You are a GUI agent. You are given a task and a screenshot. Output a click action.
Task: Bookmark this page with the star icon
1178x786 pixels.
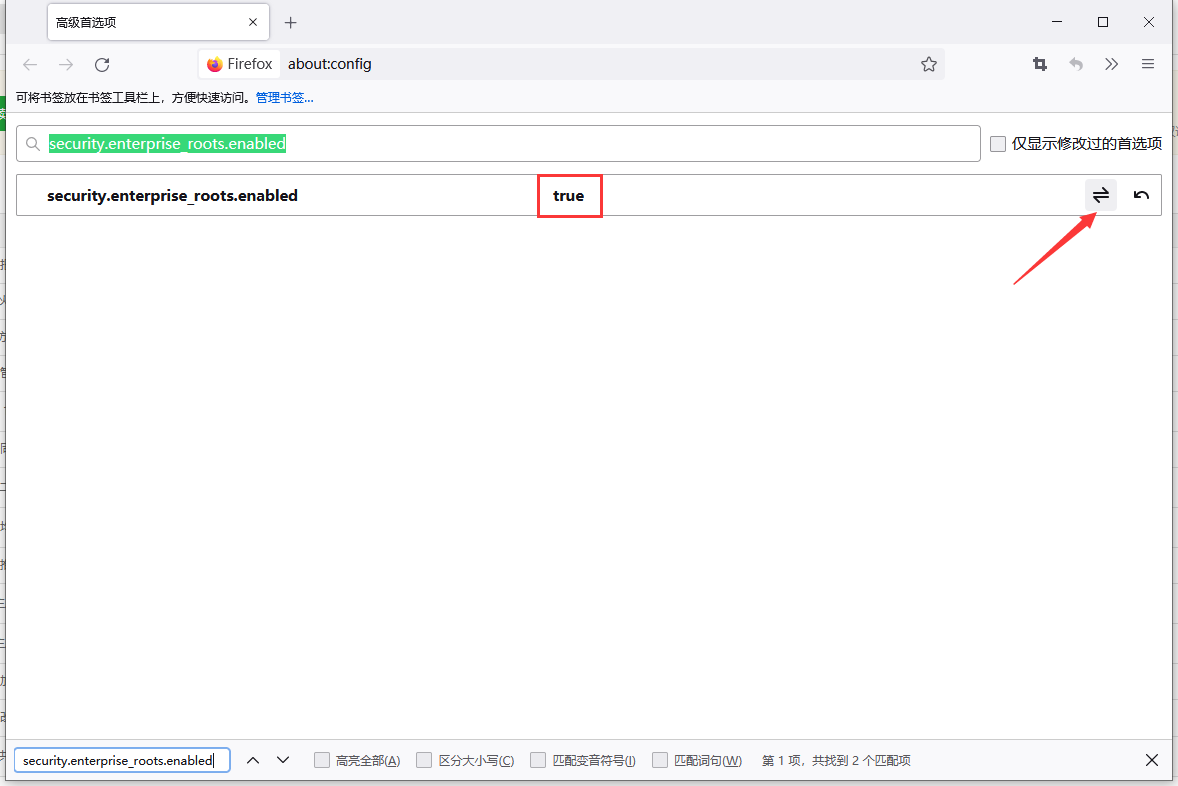click(x=928, y=63)
